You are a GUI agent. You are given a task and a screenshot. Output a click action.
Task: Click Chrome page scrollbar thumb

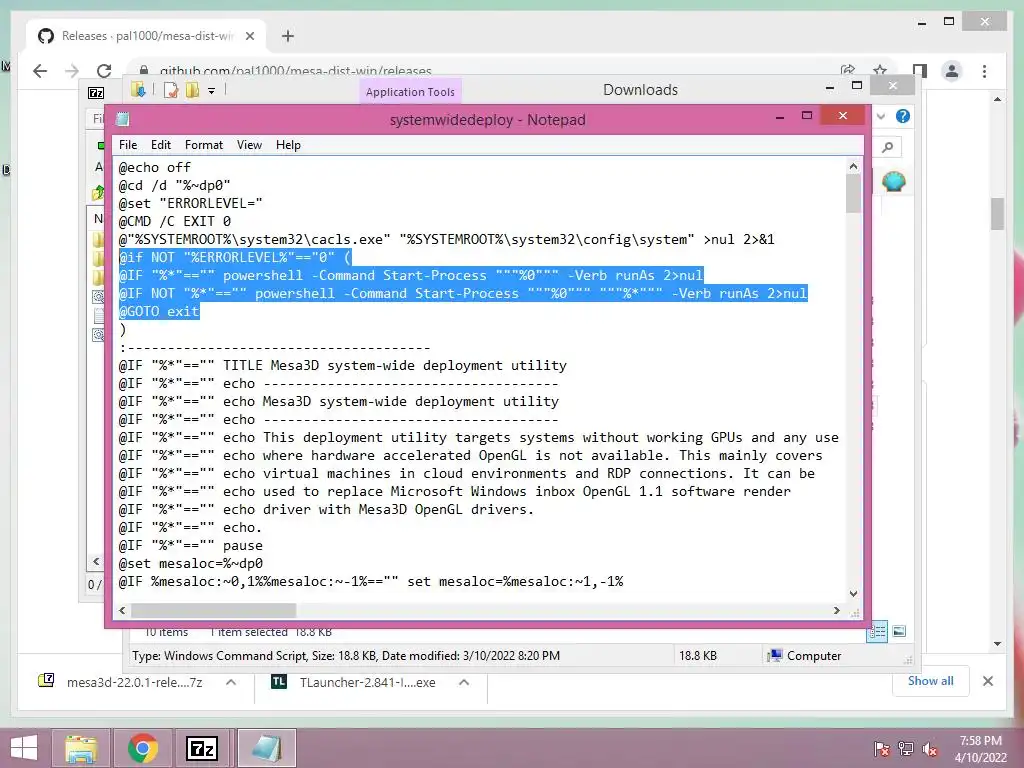997,214
